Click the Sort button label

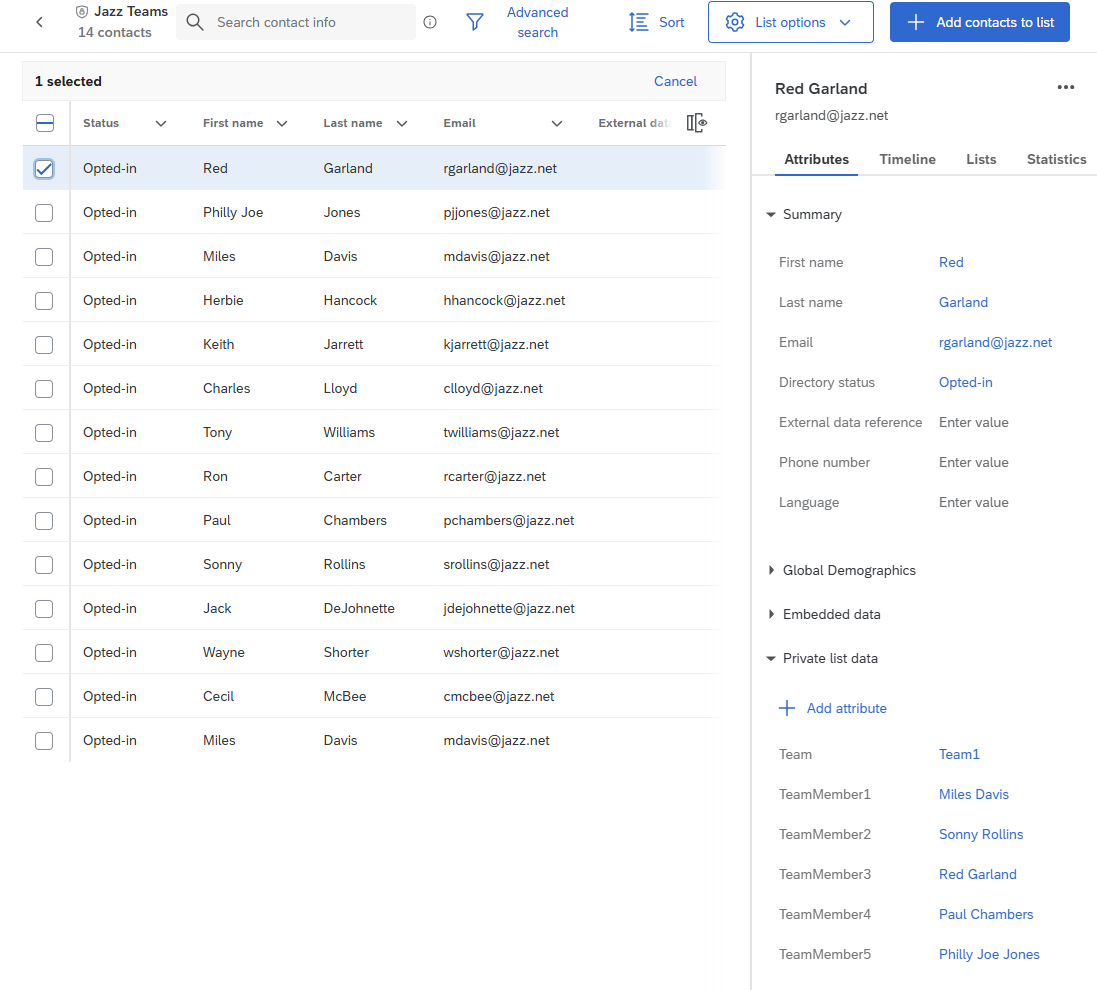(672, 22)
